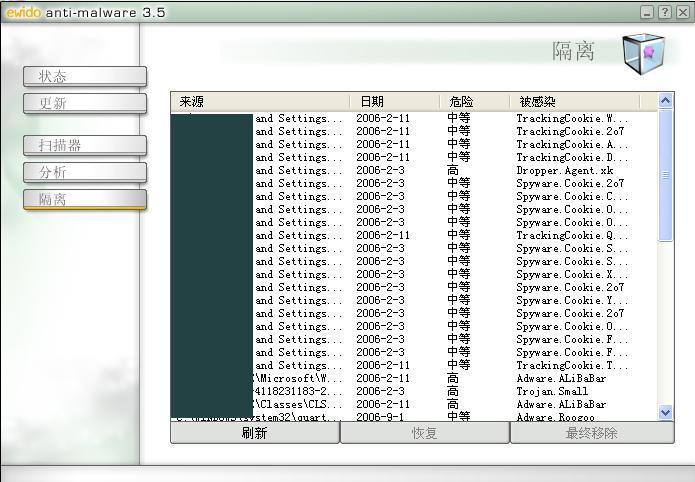
Task: Select the TrackingCookie.2o7 entry
Action: coord(570,131)
